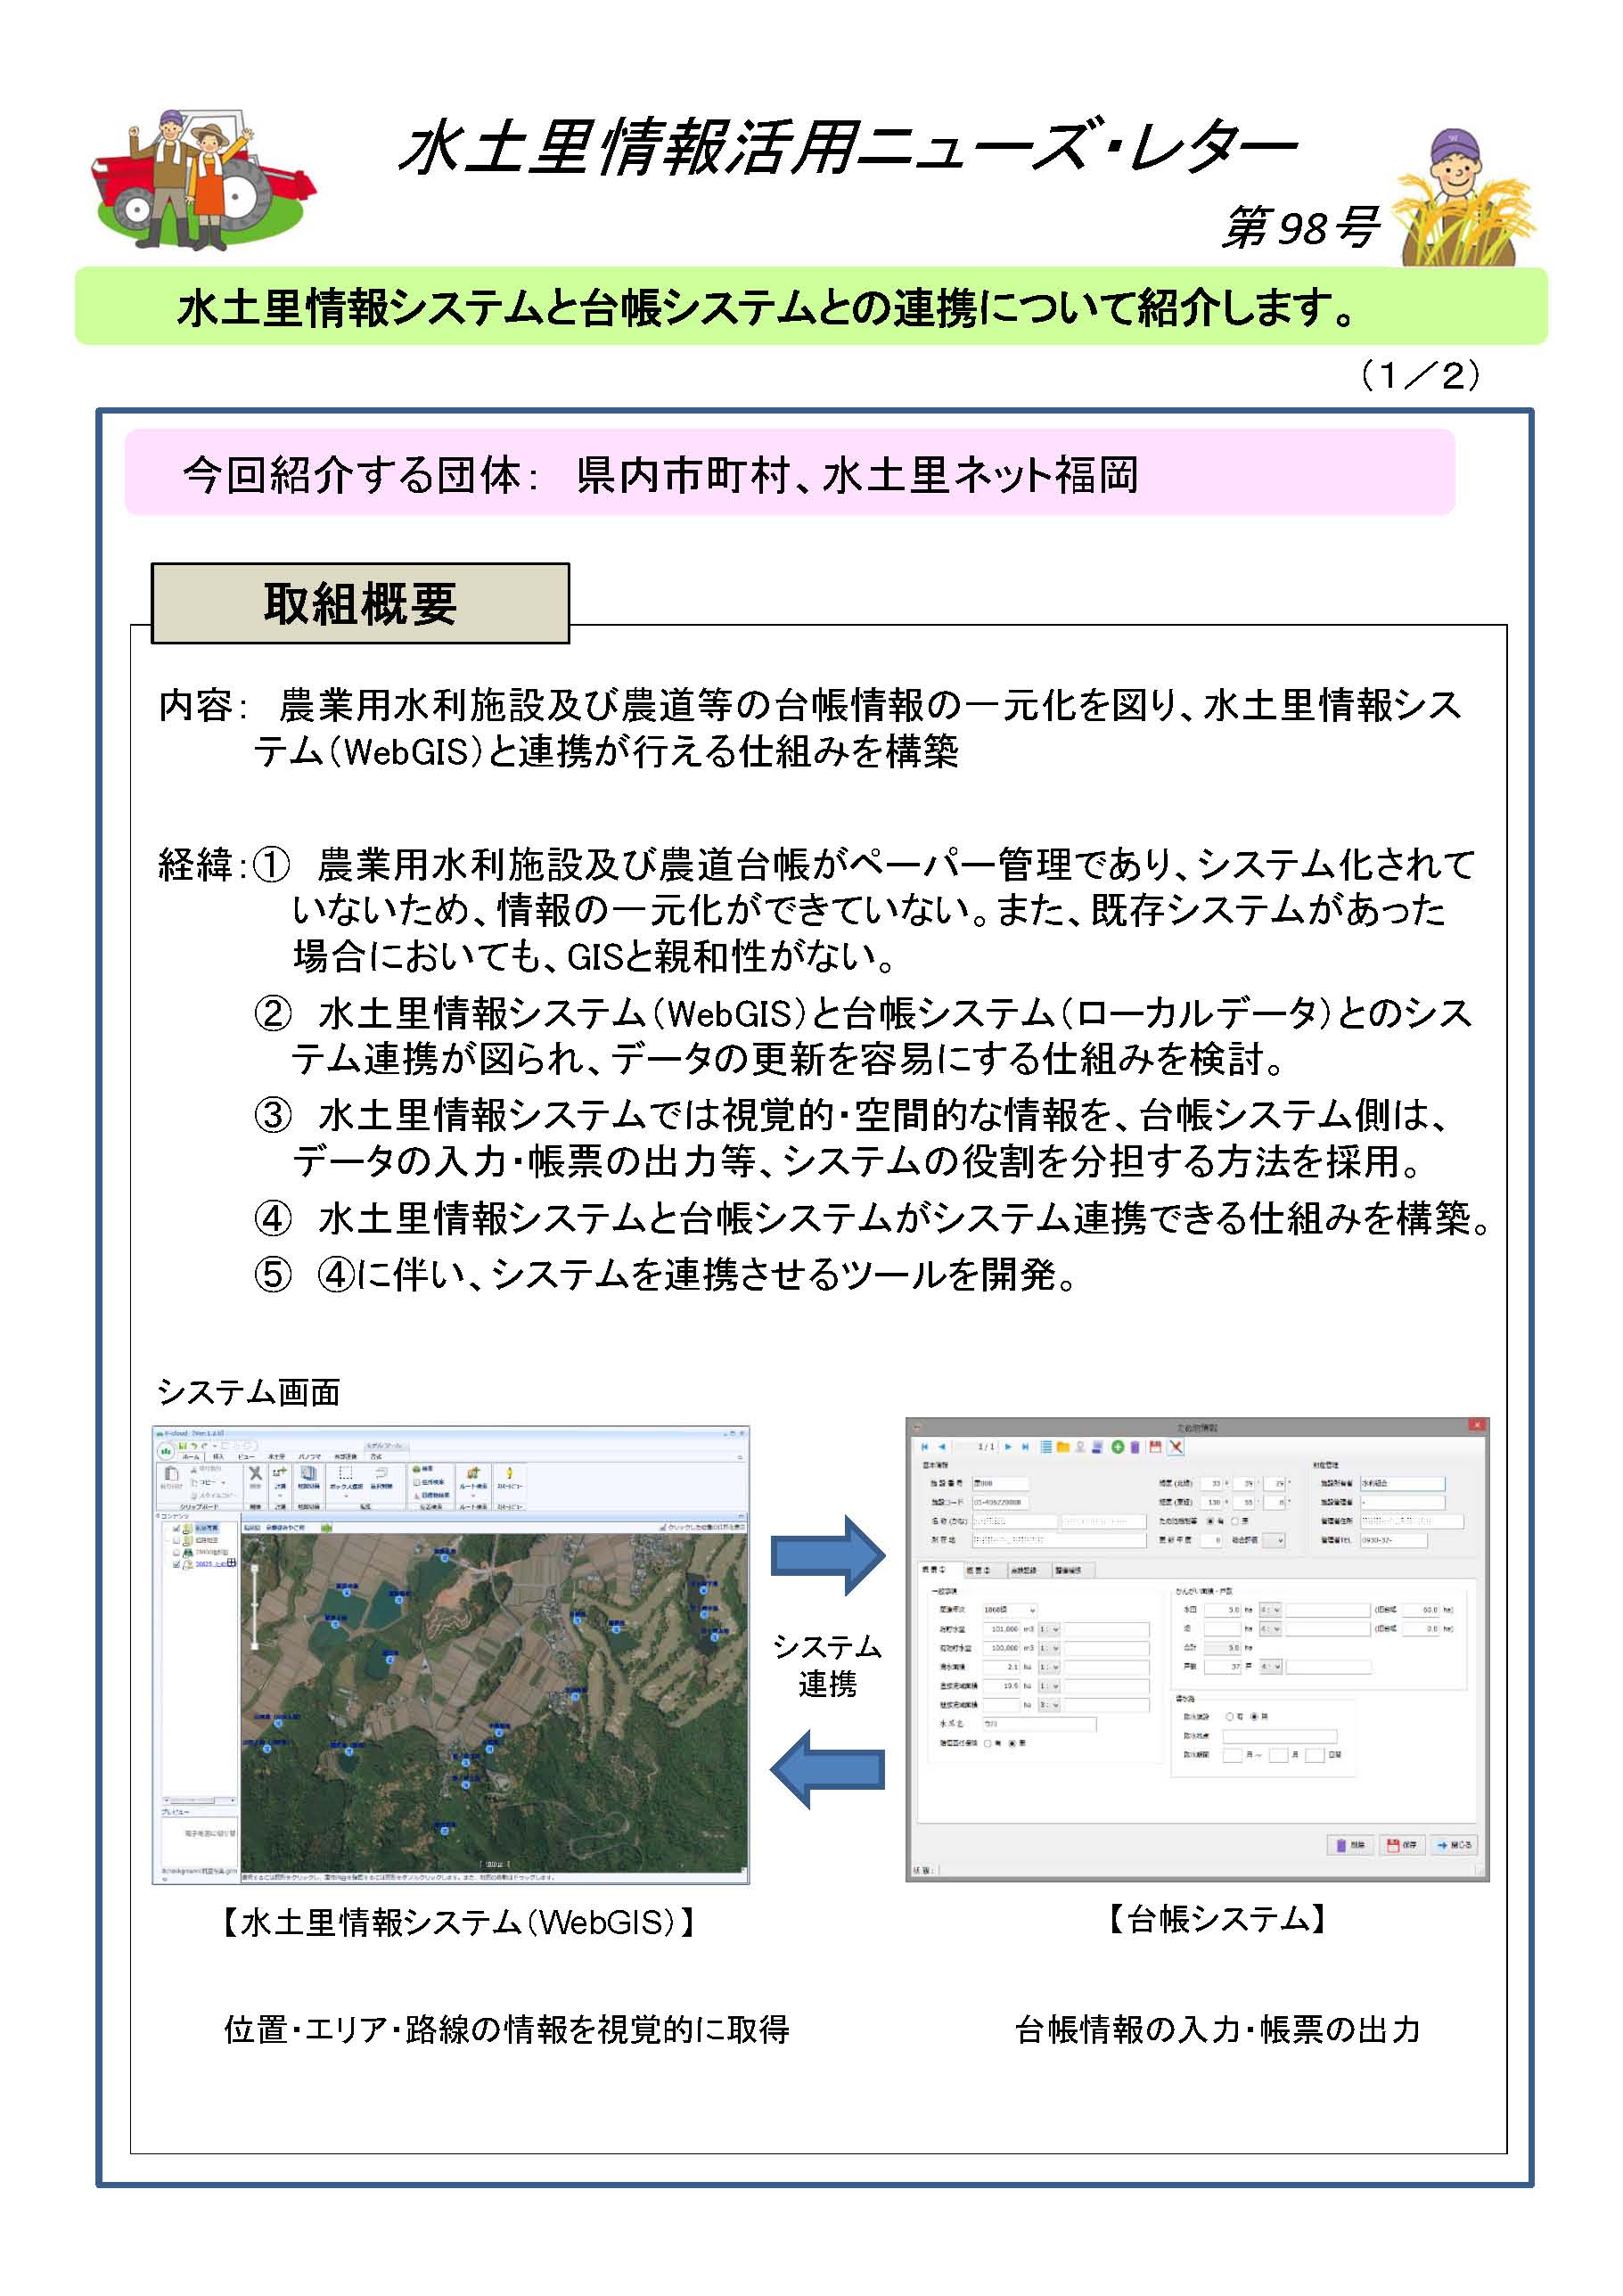Click the yellow folder icon in ledger toolbar

point(1063,1446)
